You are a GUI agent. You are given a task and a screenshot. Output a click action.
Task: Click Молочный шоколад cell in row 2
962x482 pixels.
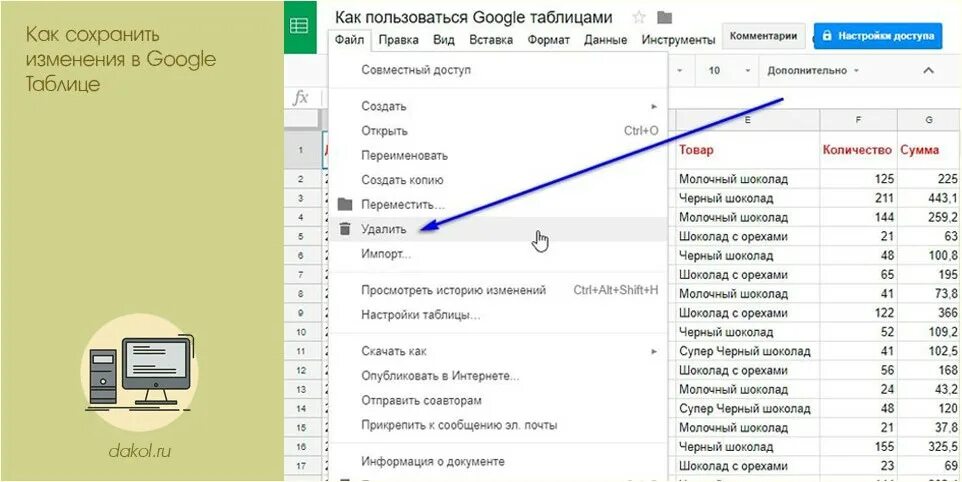[747, 179]
